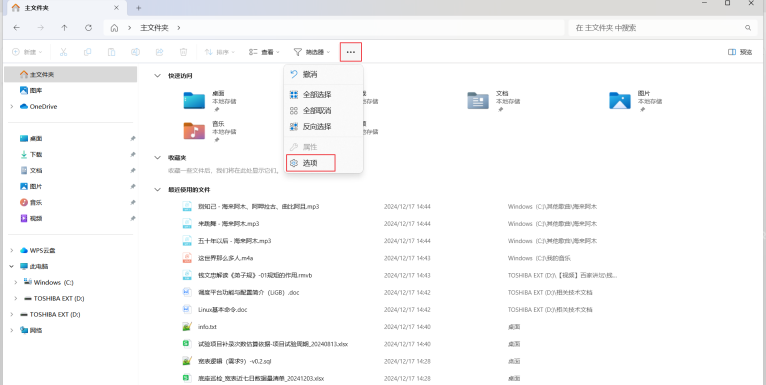Click the 文档 folder icon in Quick access

point(478,100)
